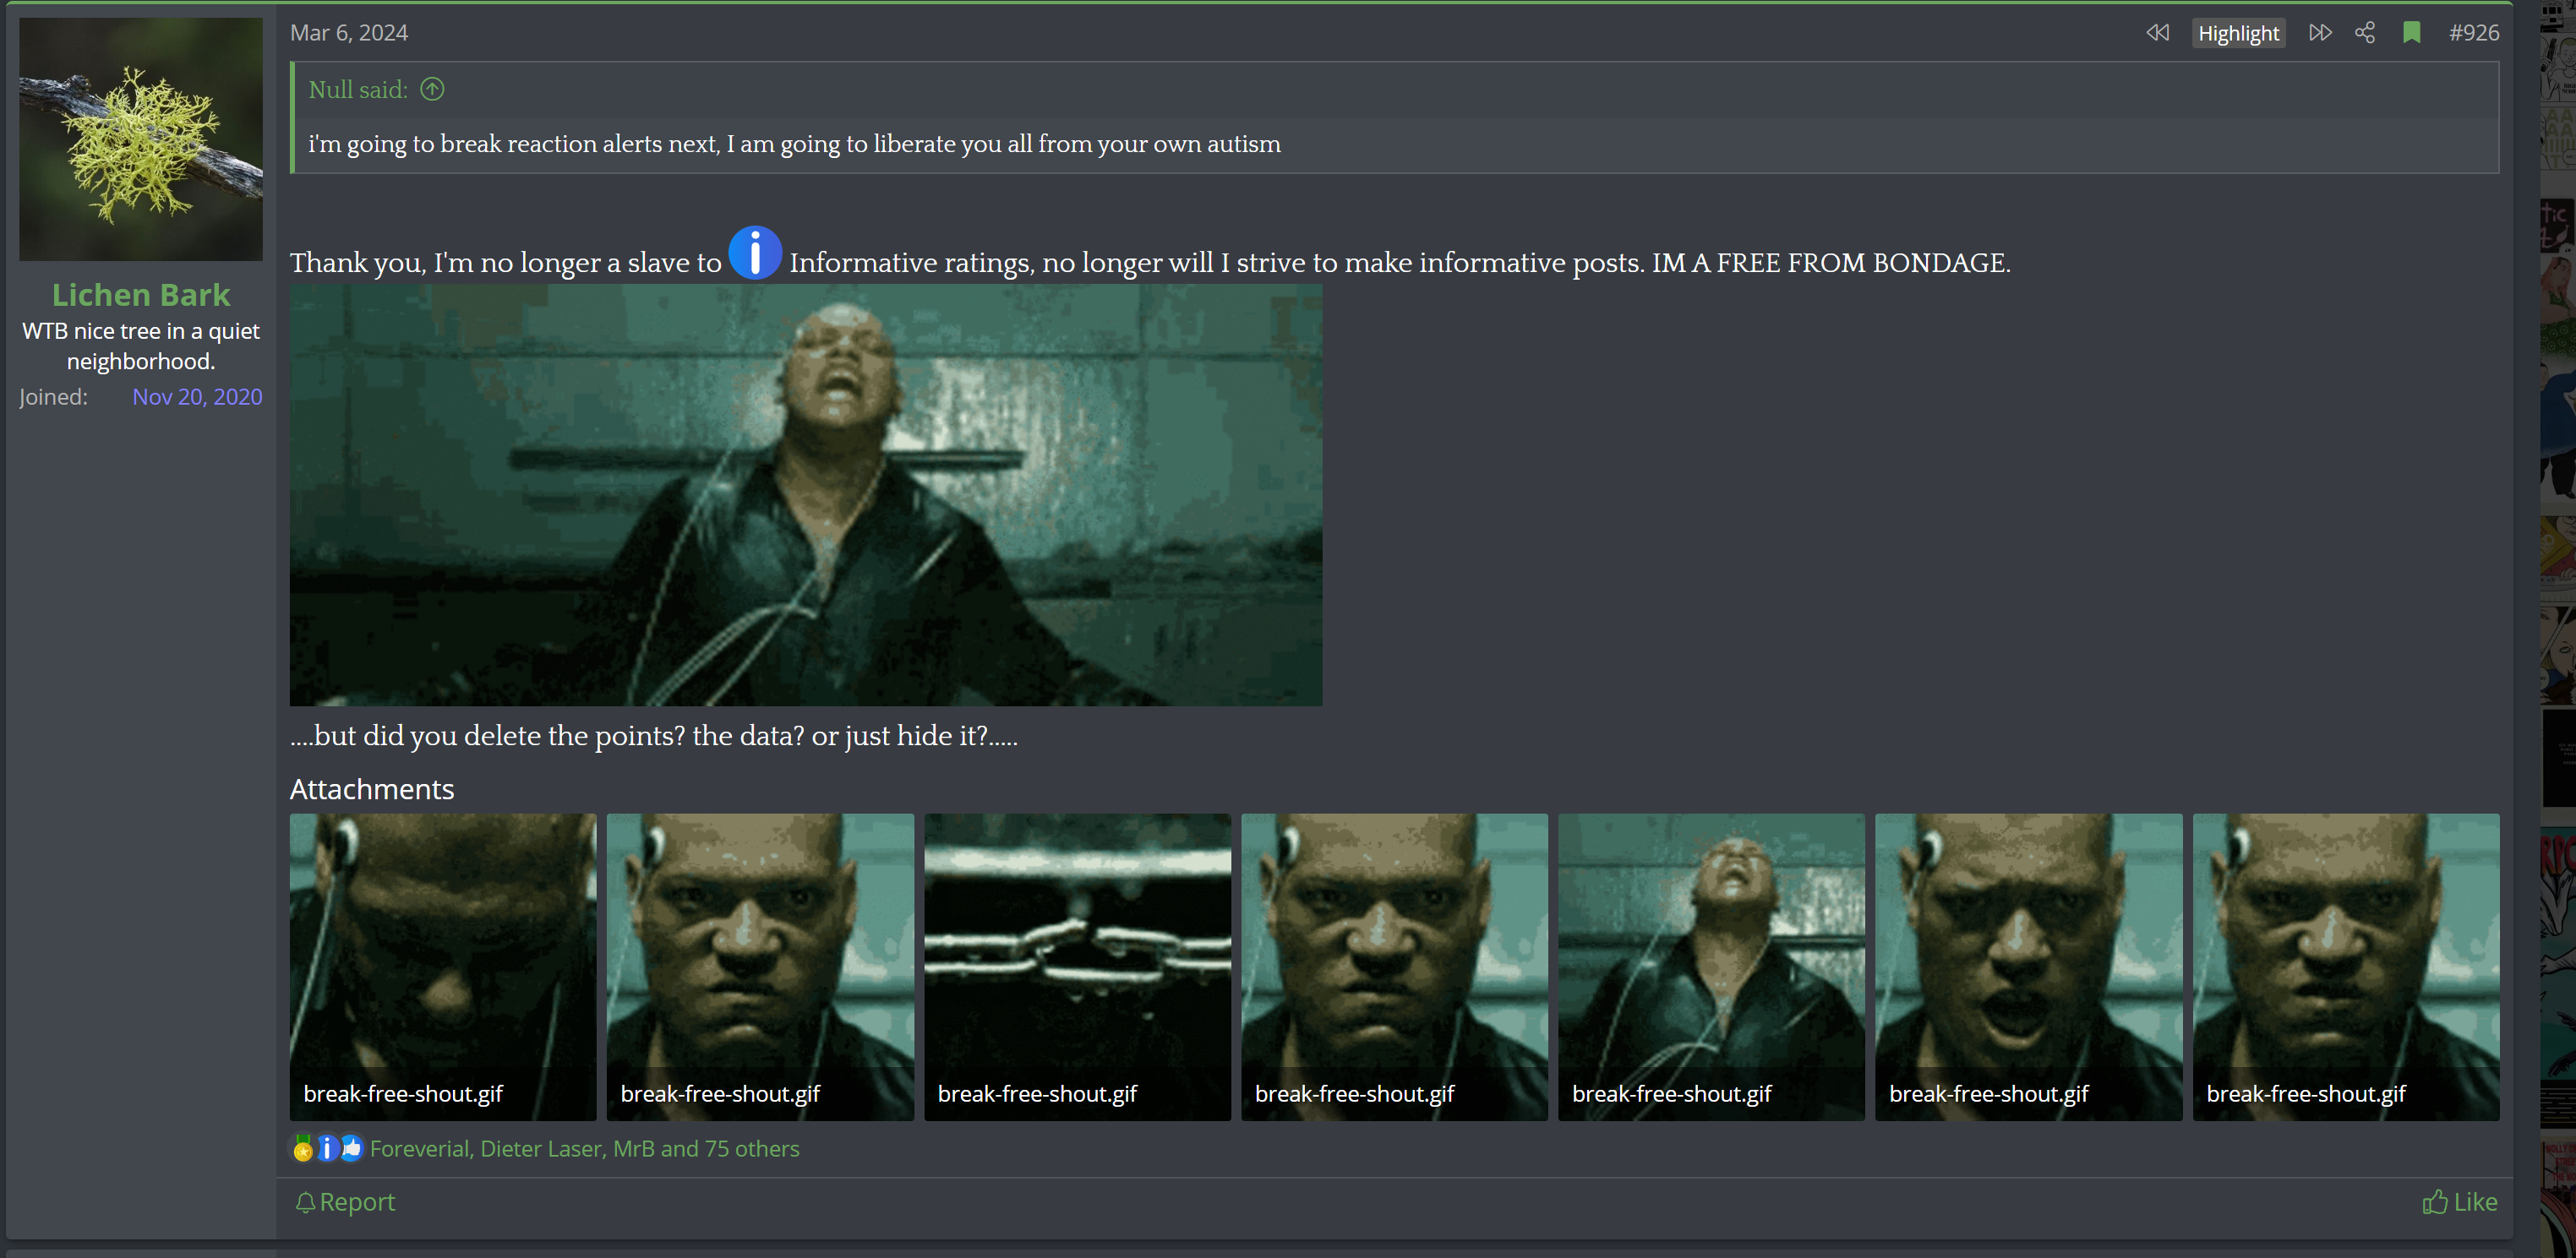
Task: Click quoted text about breaking reaction alerts
Action: pos(794,144)
